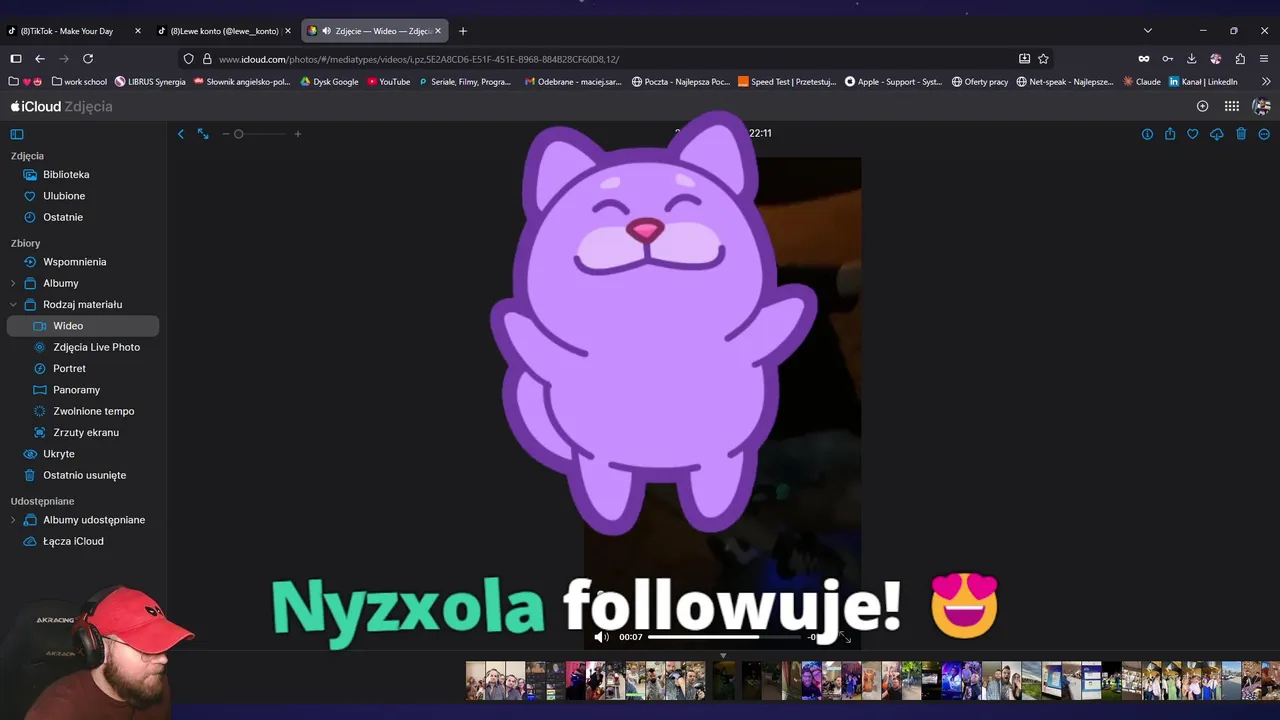This screenshot has height=720, width=1280.
Task: Expand the Albumy udostępniane chevron
Action: click(x=13, y=520)
